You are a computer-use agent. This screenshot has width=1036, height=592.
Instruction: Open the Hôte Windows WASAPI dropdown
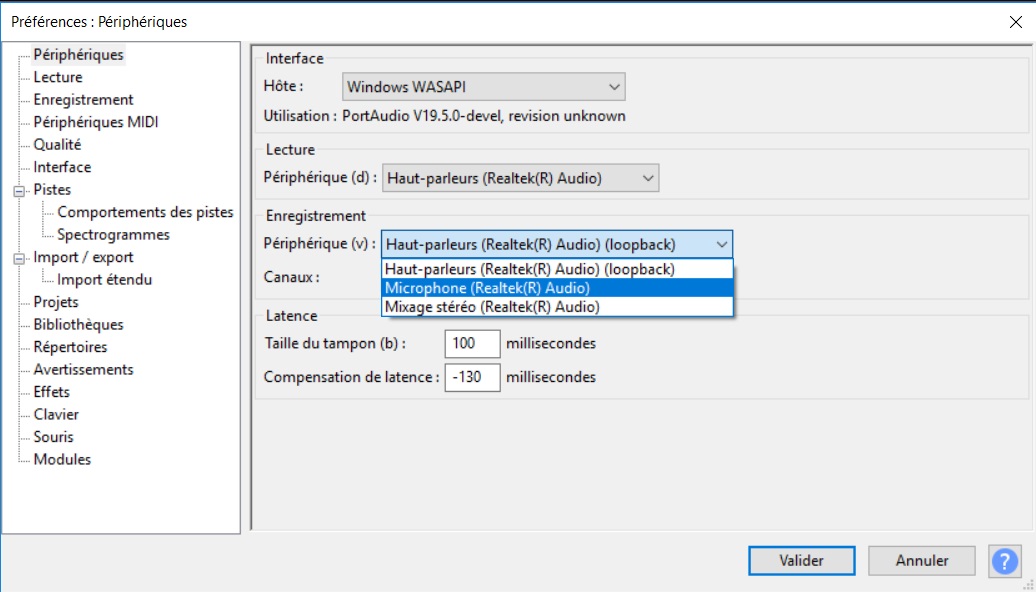(x=484, y=87)
